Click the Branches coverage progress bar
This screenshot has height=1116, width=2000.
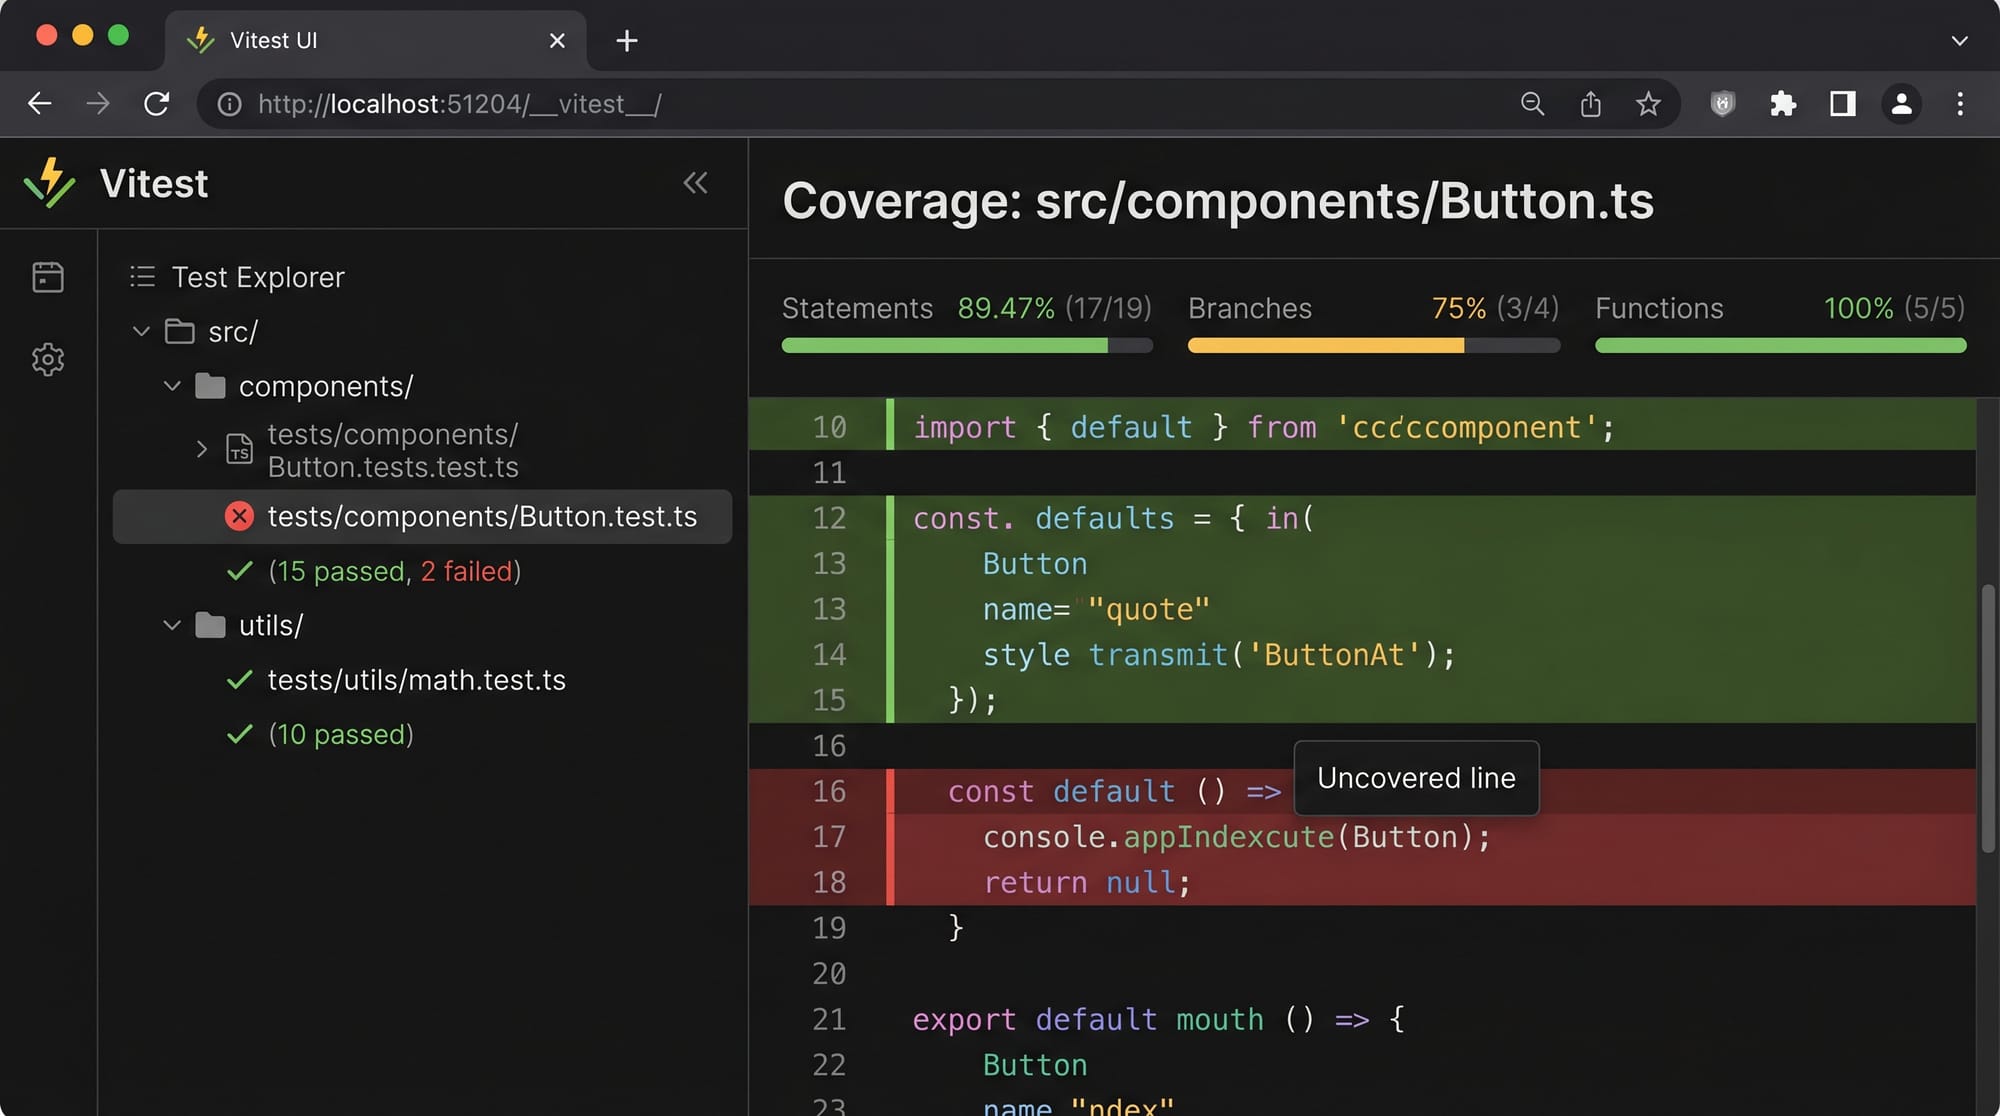click(1373, 345)
